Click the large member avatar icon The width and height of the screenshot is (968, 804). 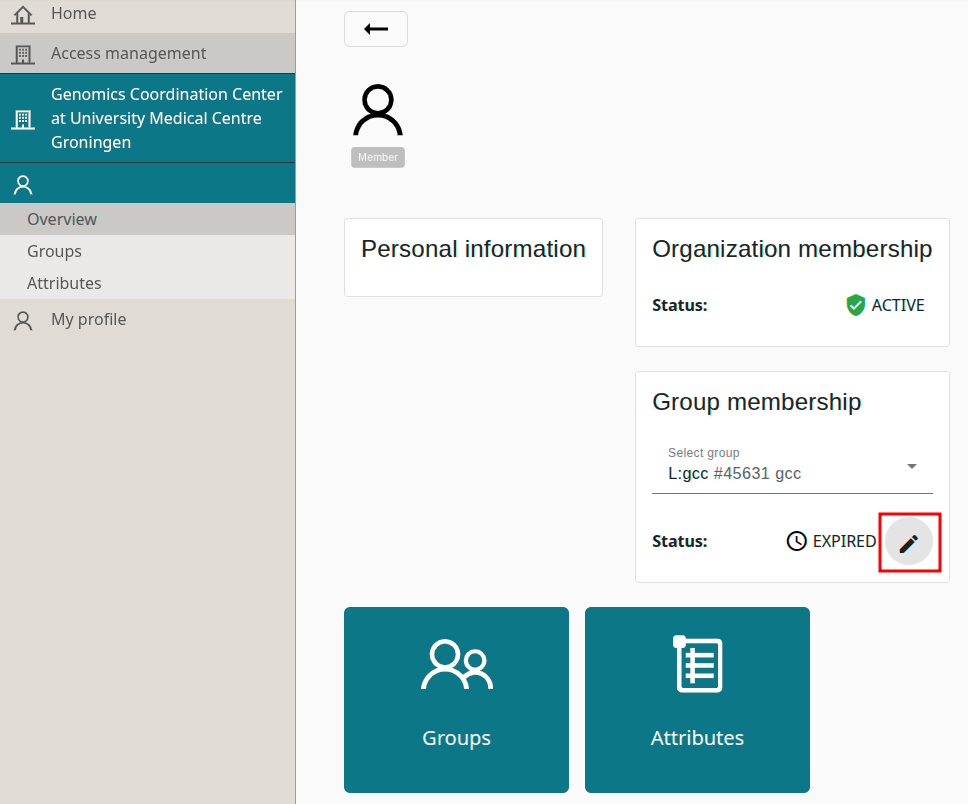coord(378,111)
